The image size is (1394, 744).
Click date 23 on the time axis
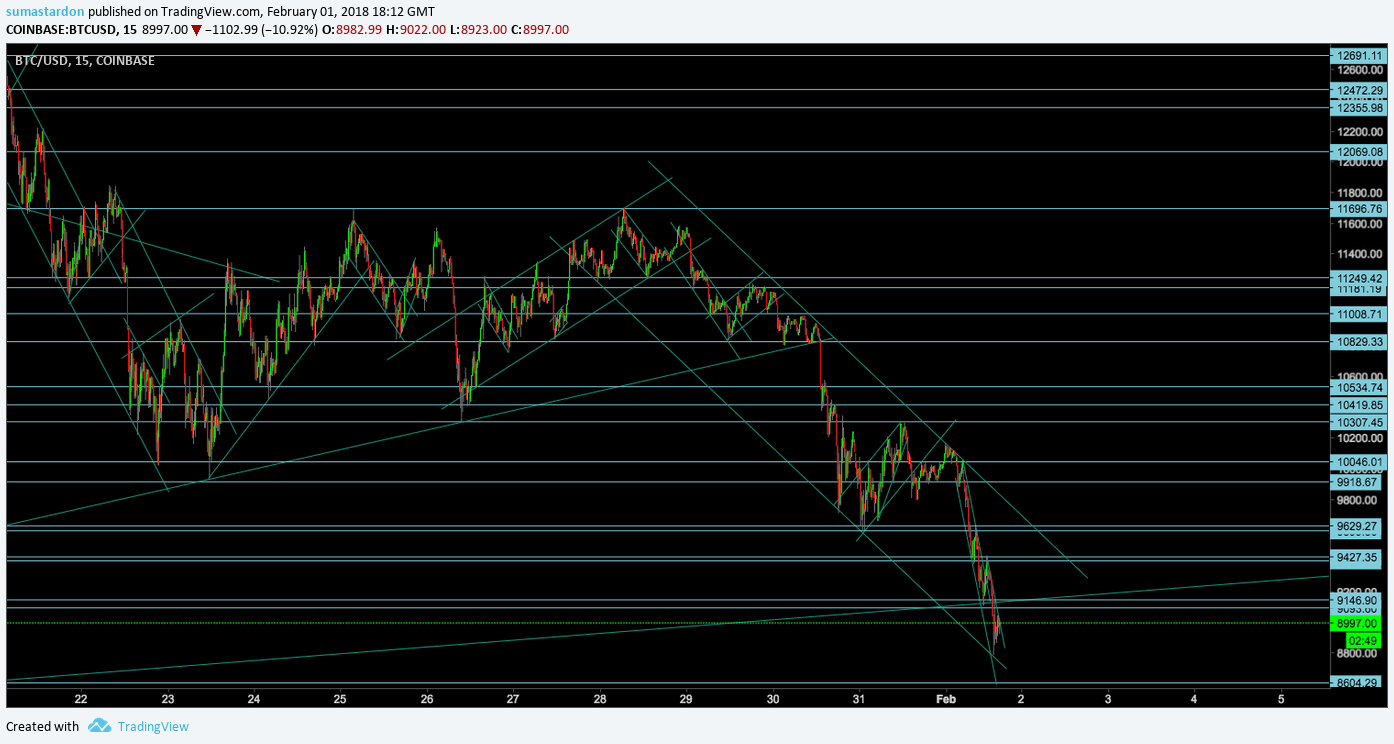(x=167, y=698)
